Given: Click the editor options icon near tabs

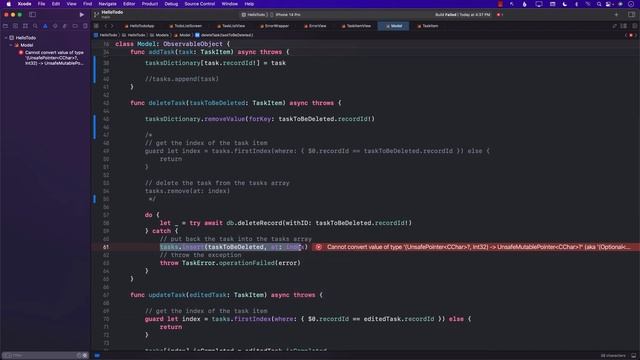Looking at the screenshot, I should (615, 26).
